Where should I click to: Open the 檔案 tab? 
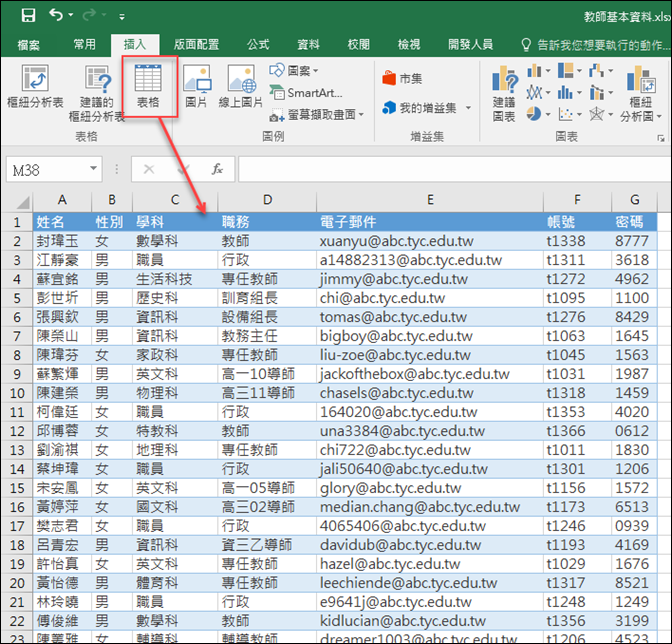(x=29, y=45)
